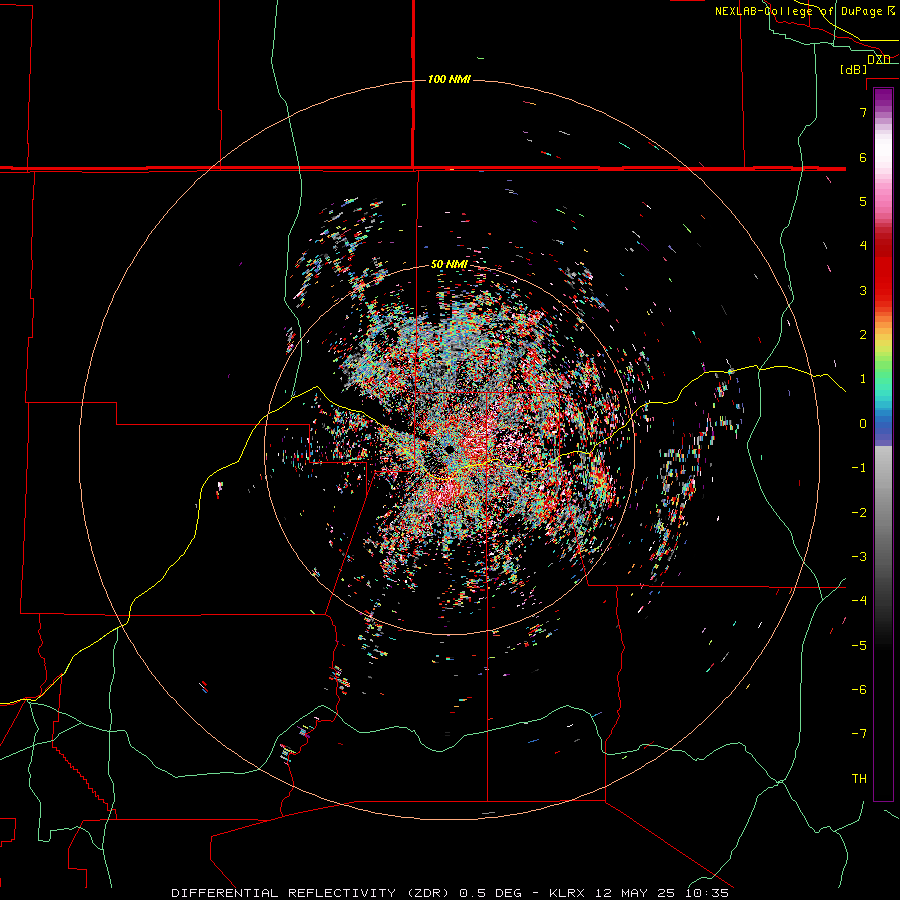
Task: Select the 6 dB scale tick label
Action: coord(863,157)
